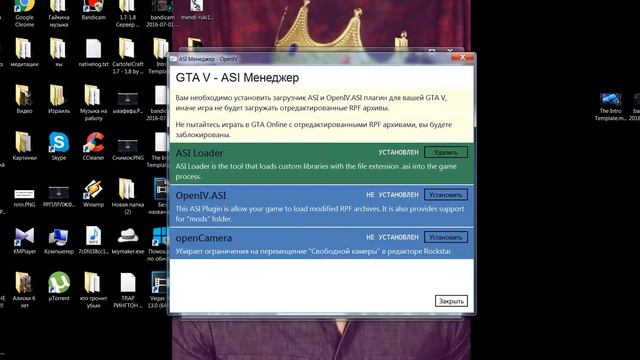Click Установить button for openCamera
The height and width of the screenshot is (360, 640).
pyautogui.click(x=446, y=237)
